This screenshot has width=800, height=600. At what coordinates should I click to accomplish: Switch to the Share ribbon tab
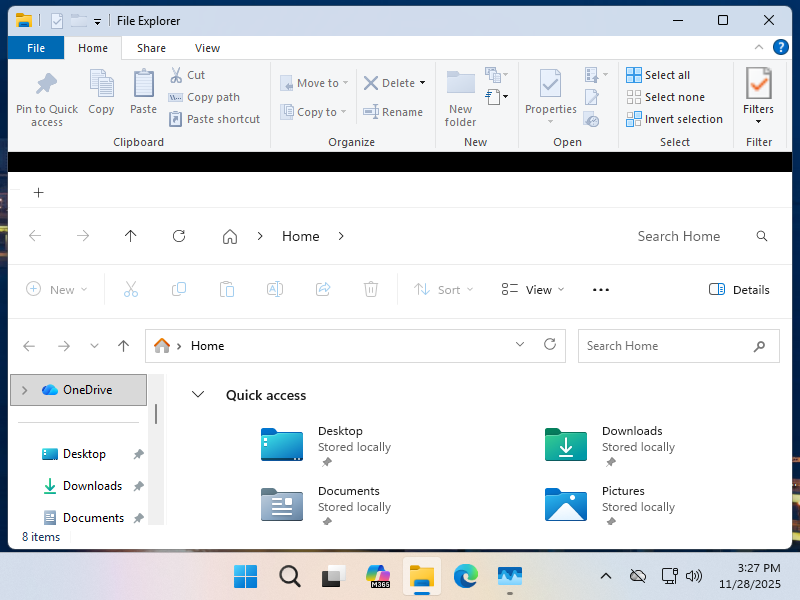(151, 48)
